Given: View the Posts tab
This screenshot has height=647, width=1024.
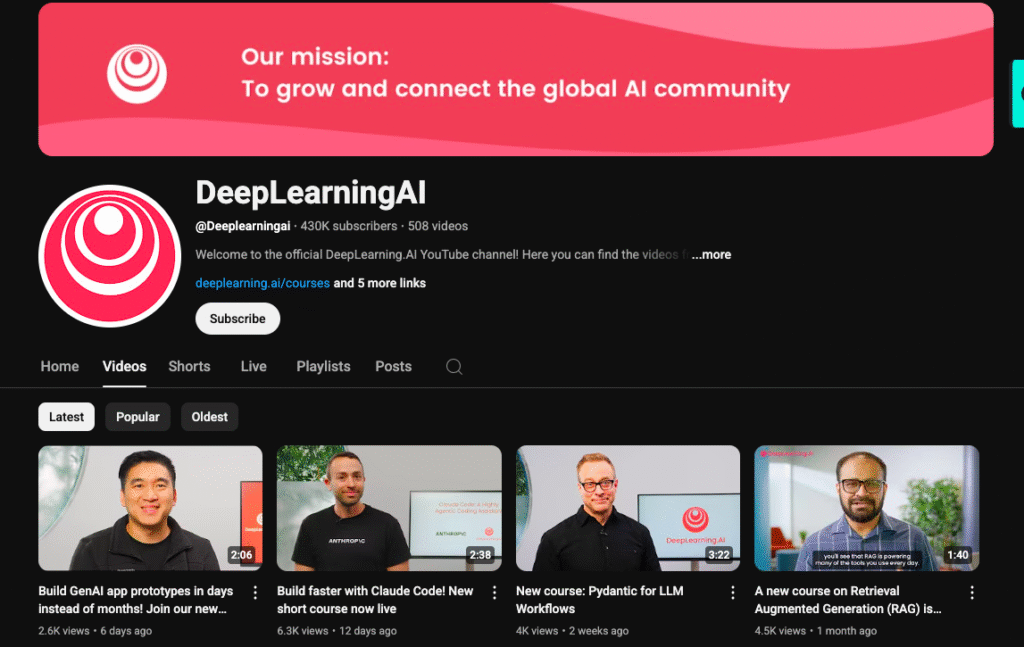Looking at the screenshot, I should [393, 366].
